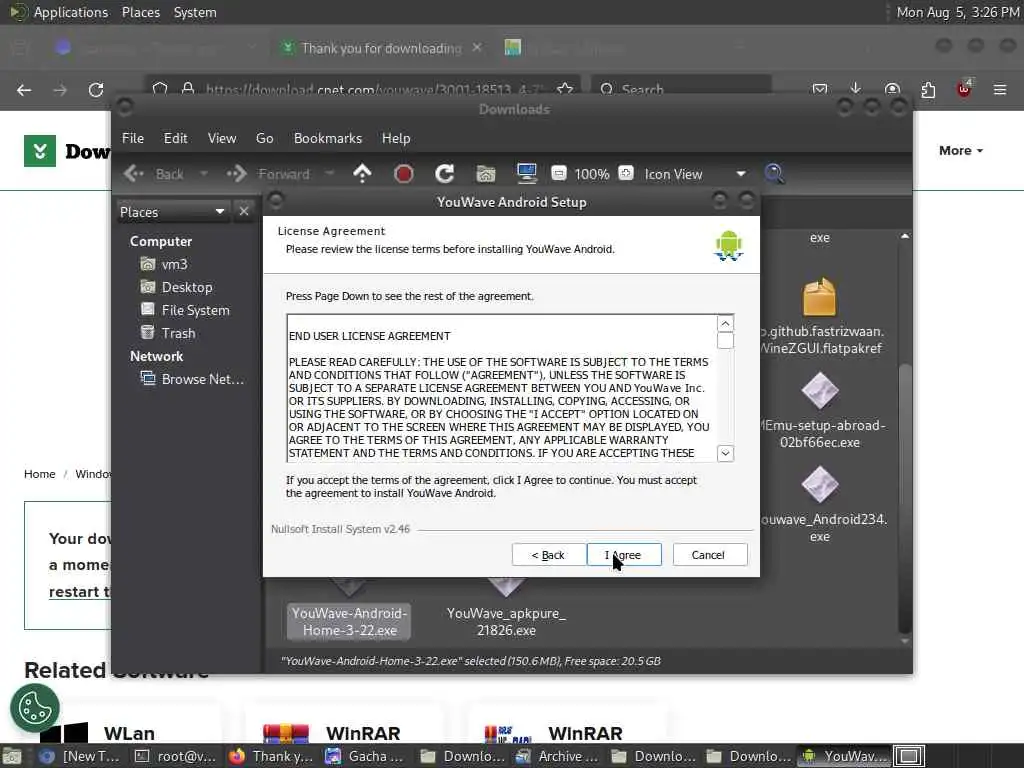The width and height of the screenshot is (1024, 768).
Task: Open Bookmarks menu in file manager
Action: pyautogui.click(x=328, y=138)
